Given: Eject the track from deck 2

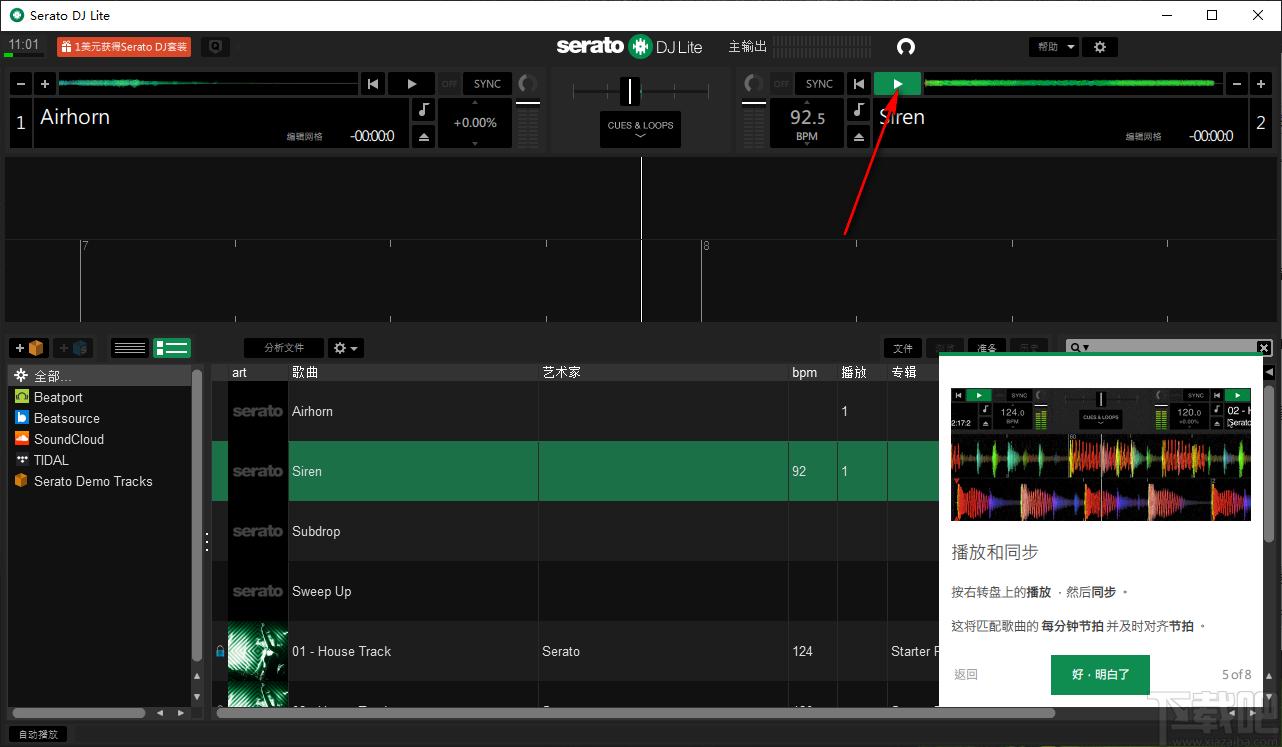Looking at the screenshot, I should [x=858, y=136].
